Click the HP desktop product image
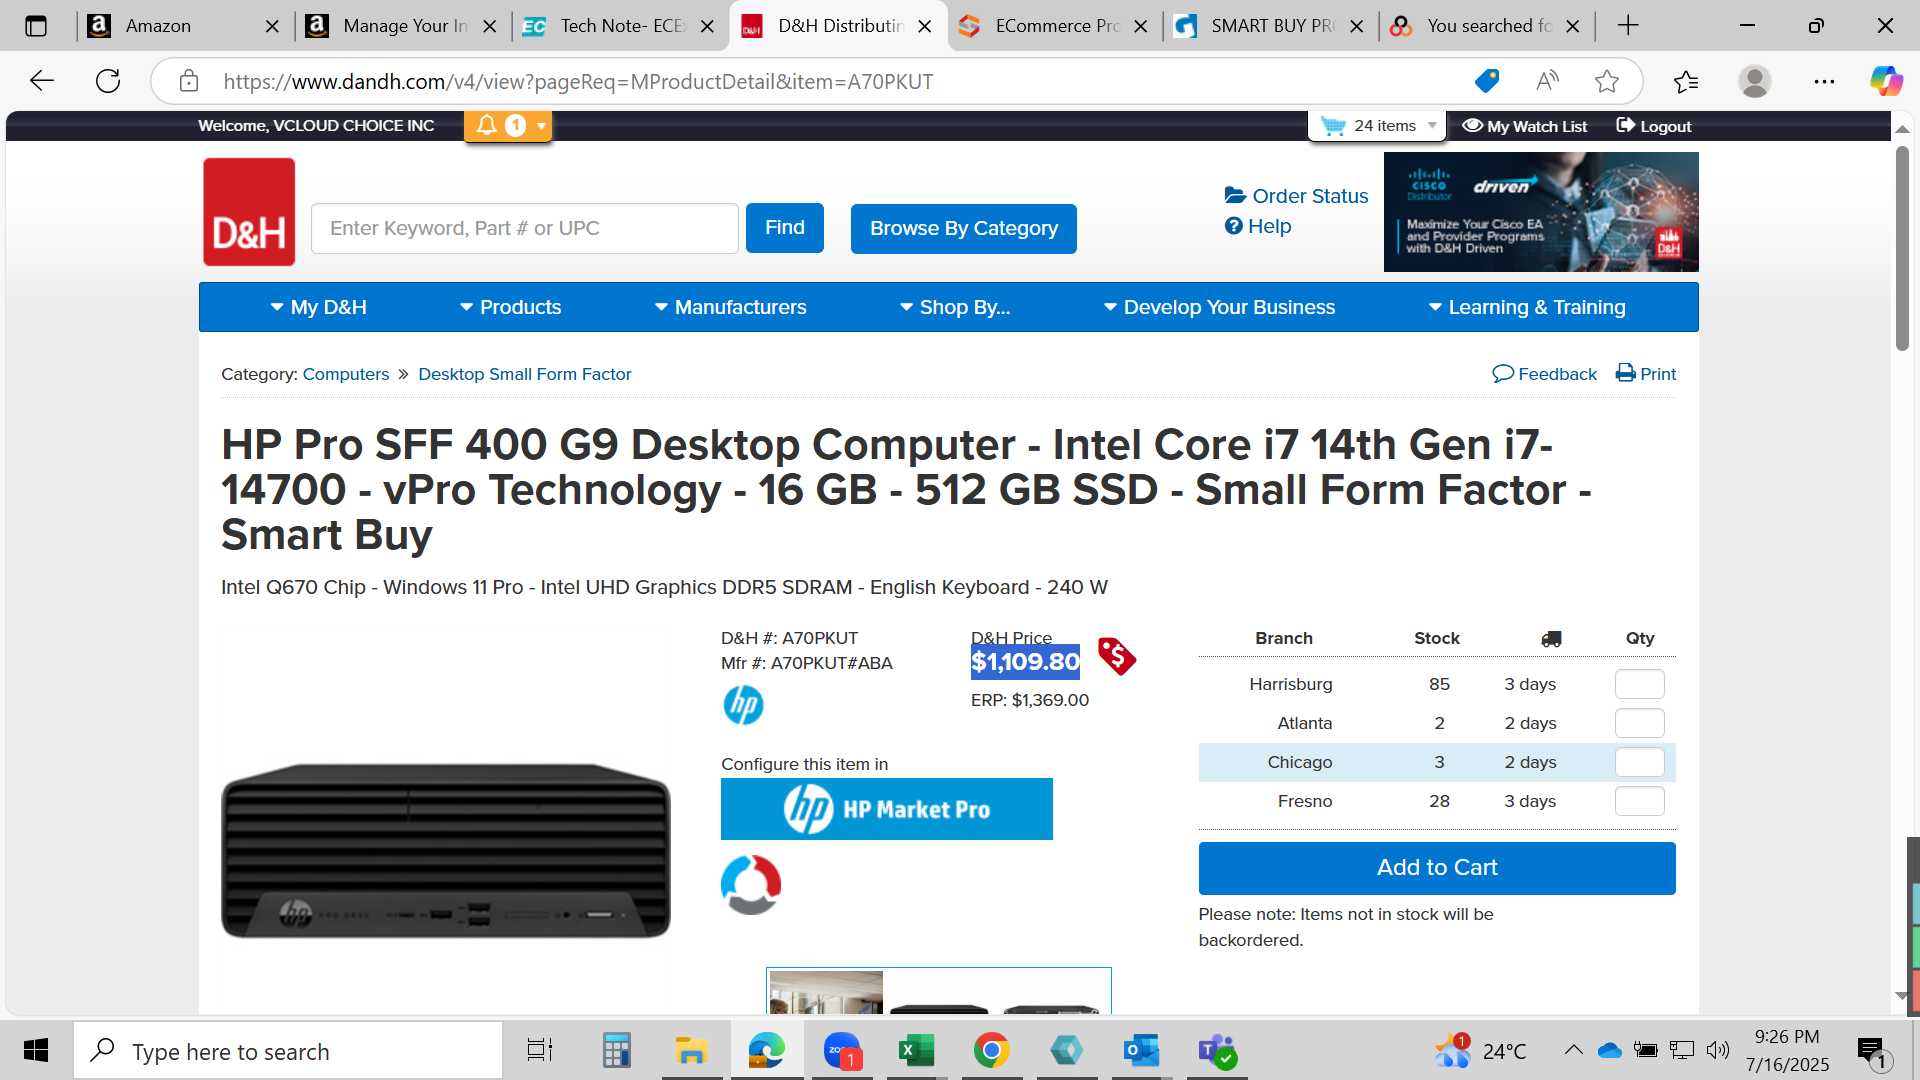Screen dimensions: 1920x1080 (x=446, y=851)
